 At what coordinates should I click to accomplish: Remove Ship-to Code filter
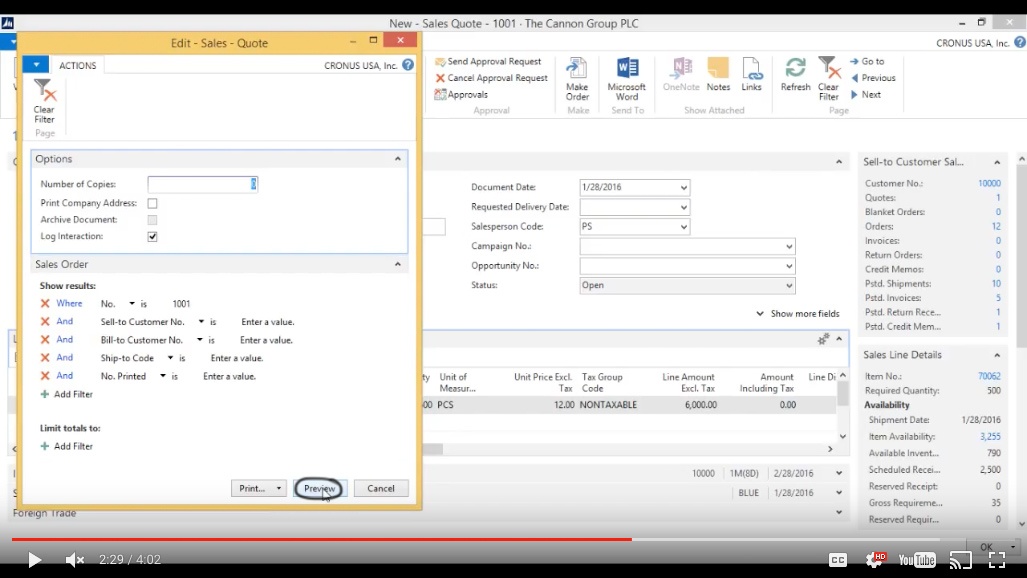pos(45,357)
